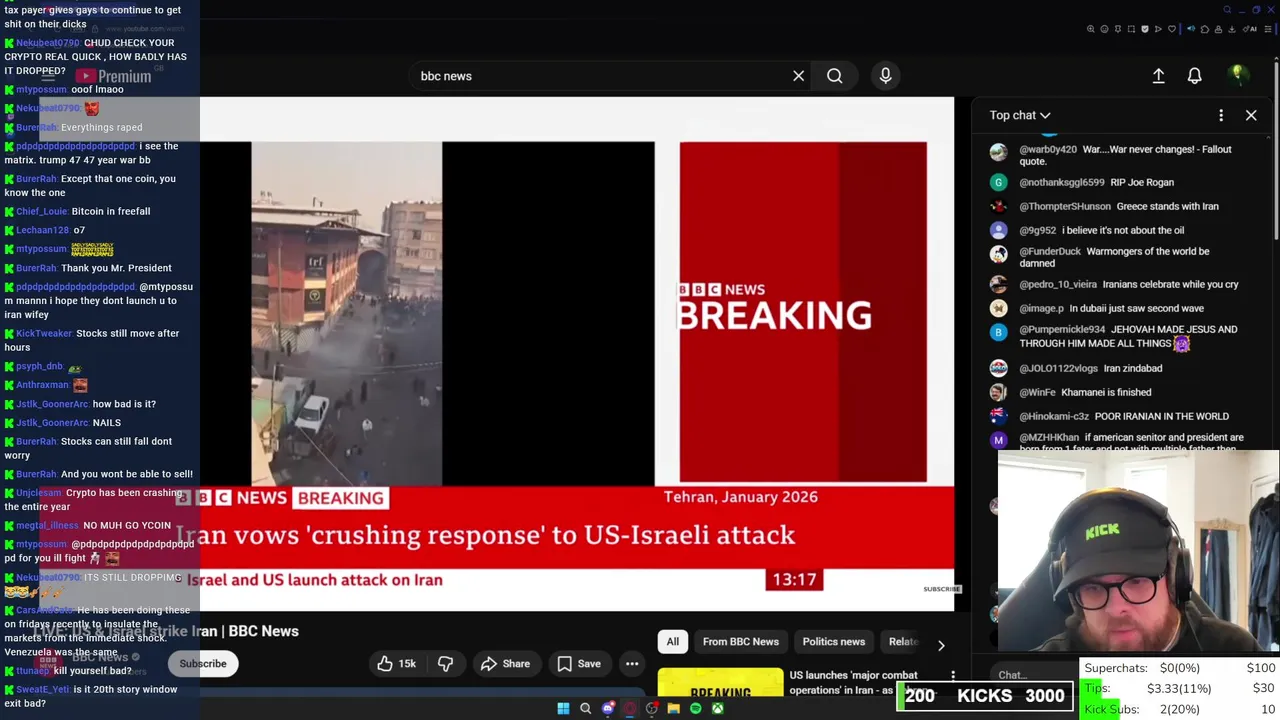Save the video to a playlist

click(x=578, y=664)
